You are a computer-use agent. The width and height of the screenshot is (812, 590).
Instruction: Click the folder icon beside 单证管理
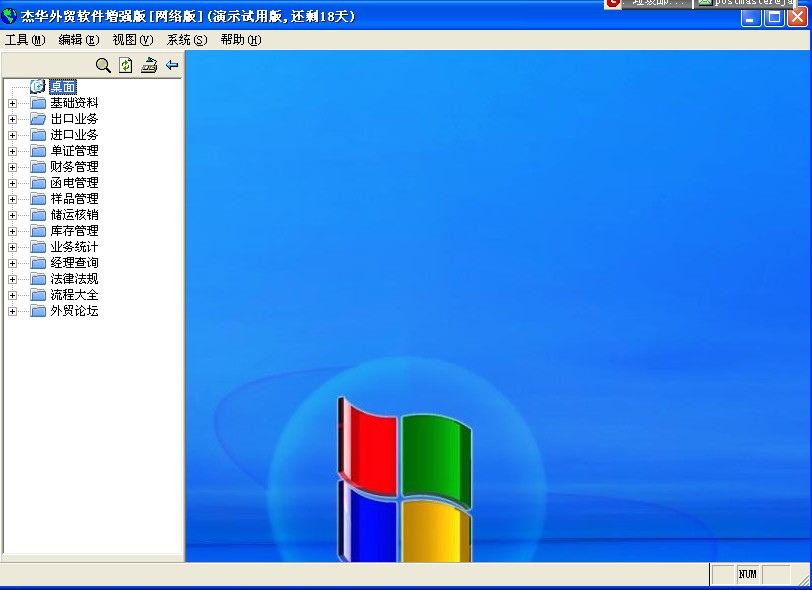pyautogui.click(x=38, y=151)
